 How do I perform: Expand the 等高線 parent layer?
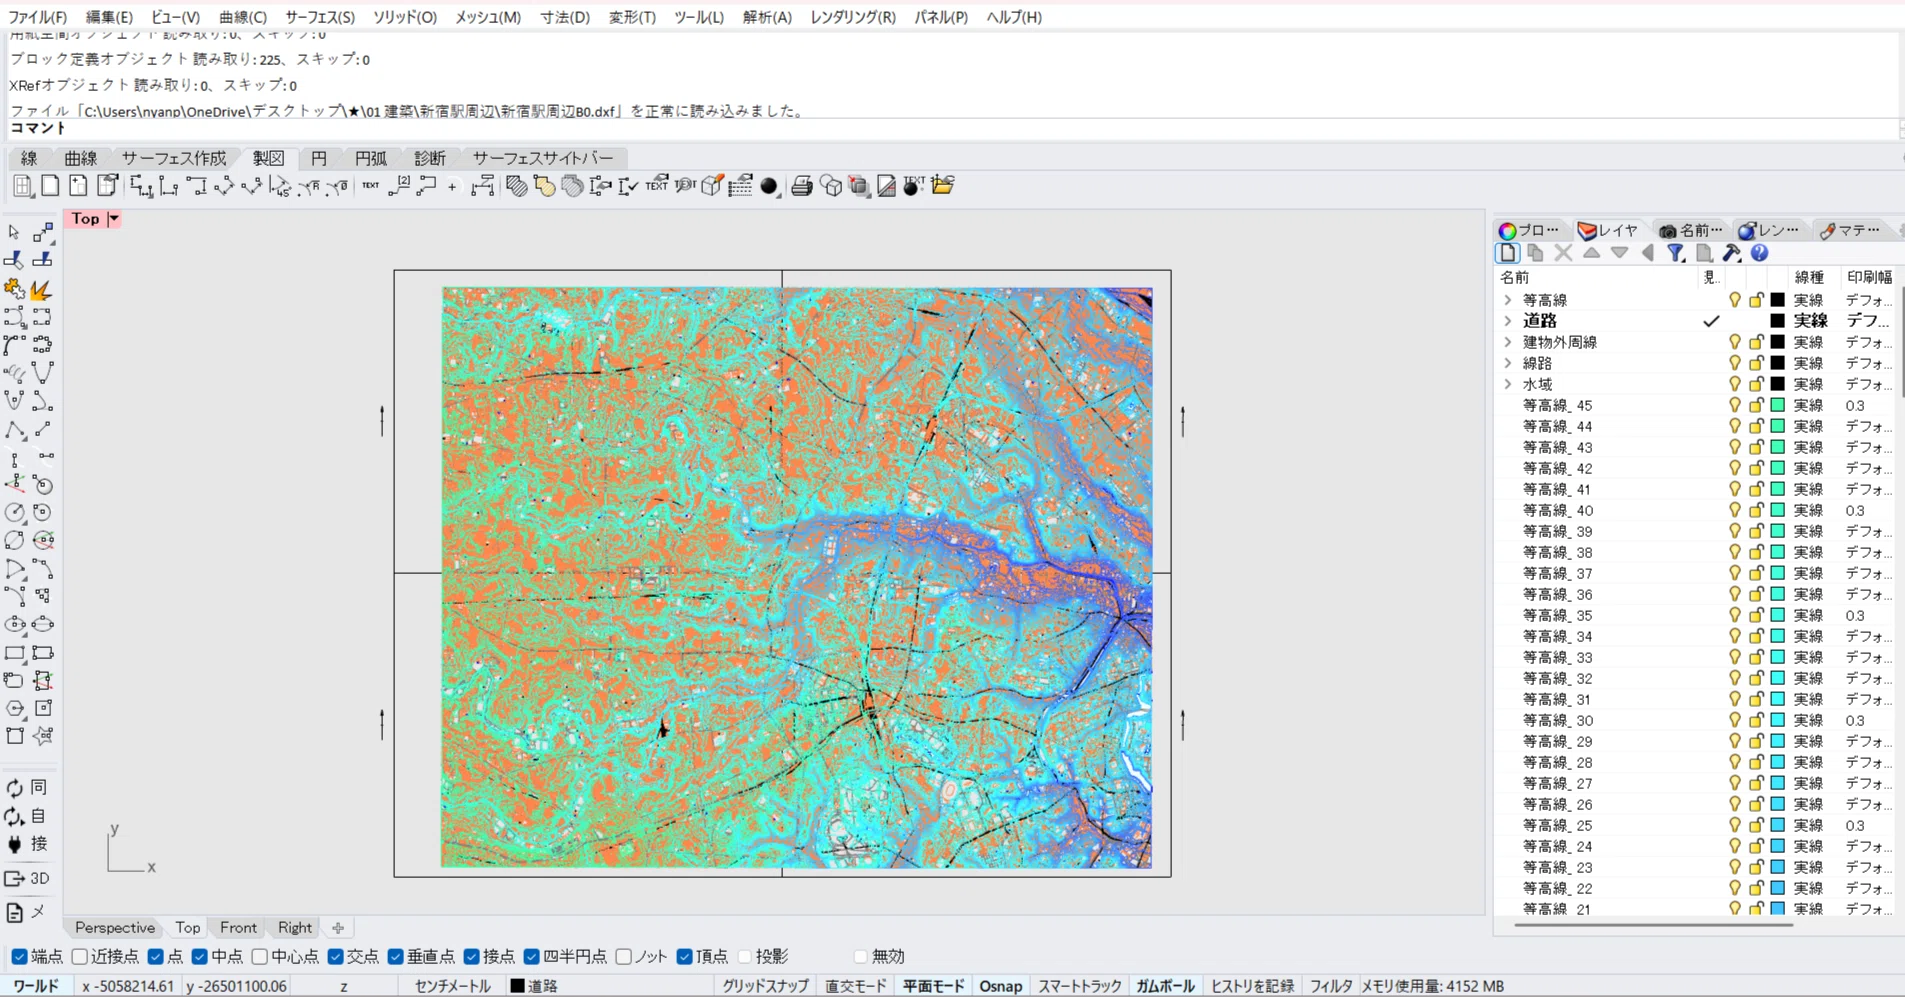click(1508, 299)
